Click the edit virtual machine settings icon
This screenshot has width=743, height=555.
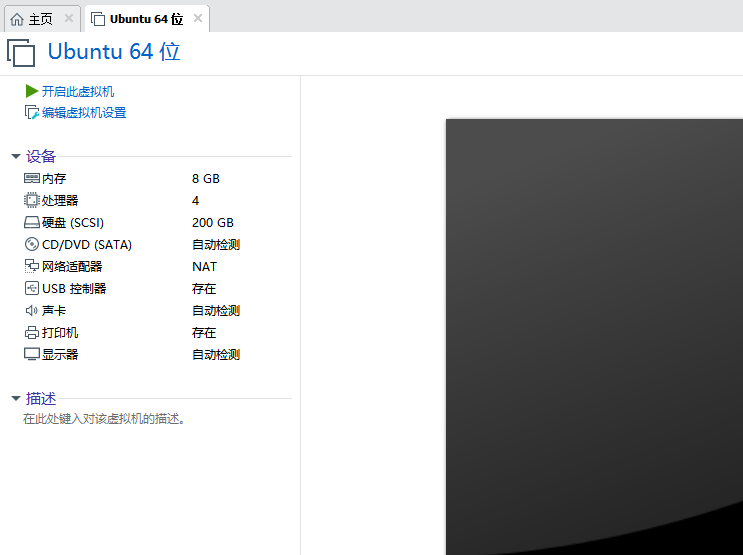[x=32, y=113]
